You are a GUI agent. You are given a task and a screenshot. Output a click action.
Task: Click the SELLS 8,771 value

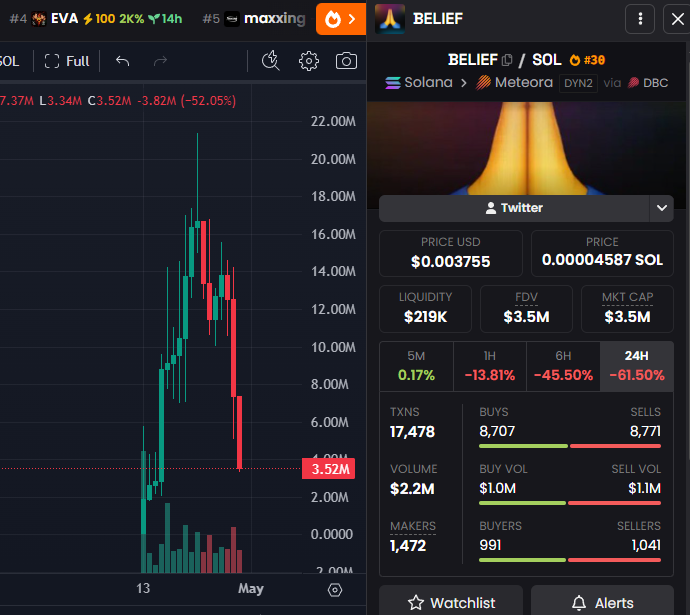(x=645, y=431)
